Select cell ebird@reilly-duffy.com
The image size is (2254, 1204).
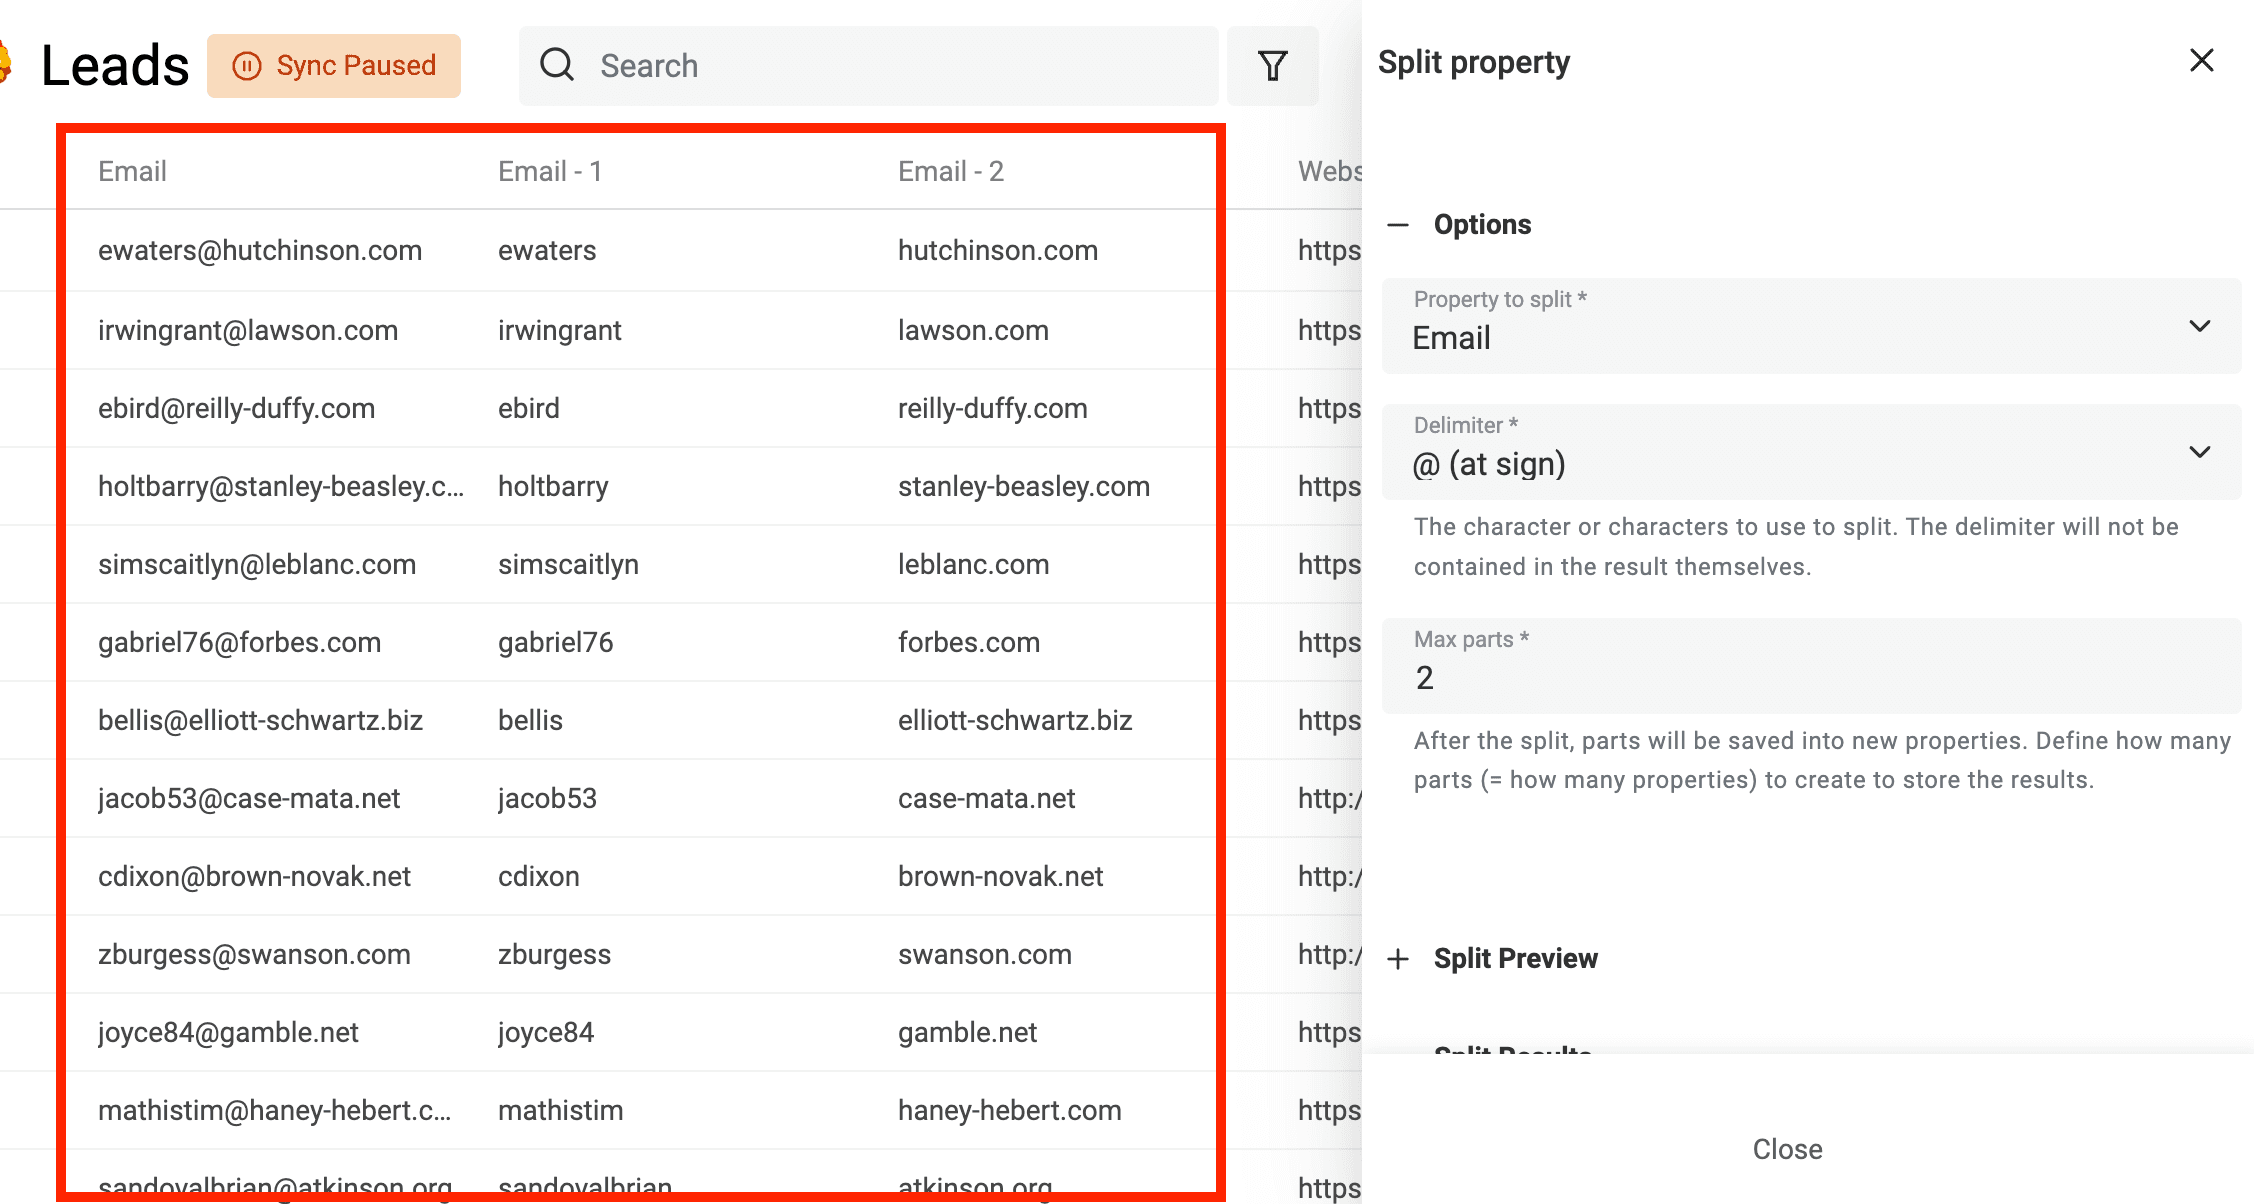coord(236,409)
